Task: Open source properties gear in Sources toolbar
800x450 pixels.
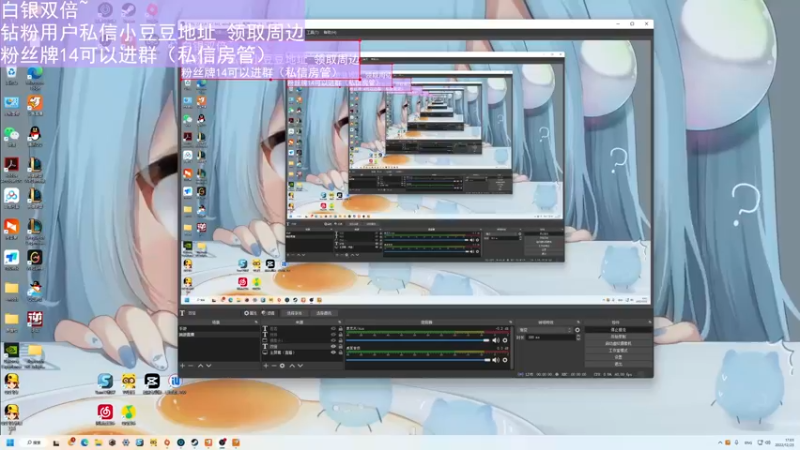Action: pyautogui.click(x=282, y=365)
